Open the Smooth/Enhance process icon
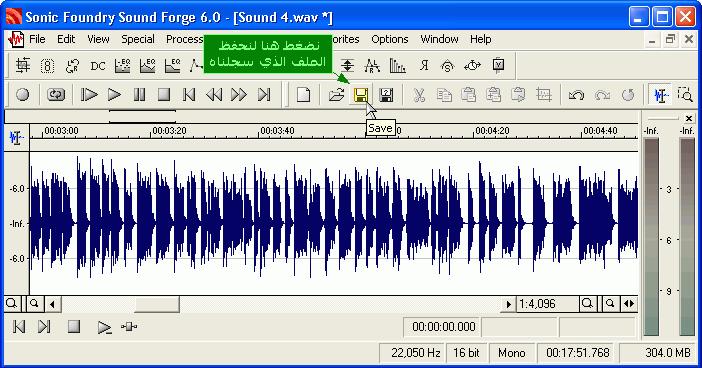 point(448,66)
